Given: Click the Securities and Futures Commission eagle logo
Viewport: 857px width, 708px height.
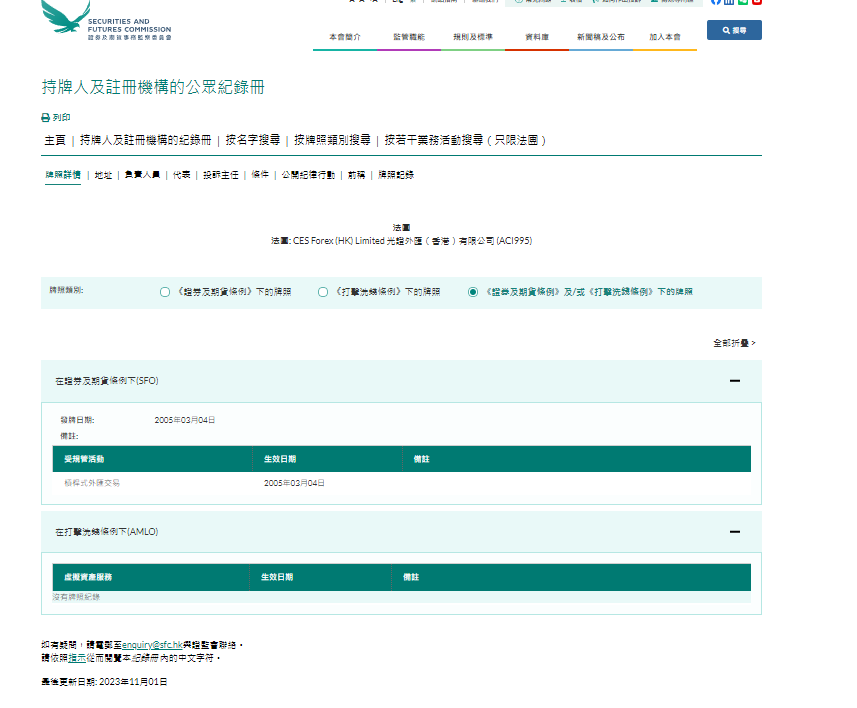Looking at the screenshot, I should (x=106, y=20).
